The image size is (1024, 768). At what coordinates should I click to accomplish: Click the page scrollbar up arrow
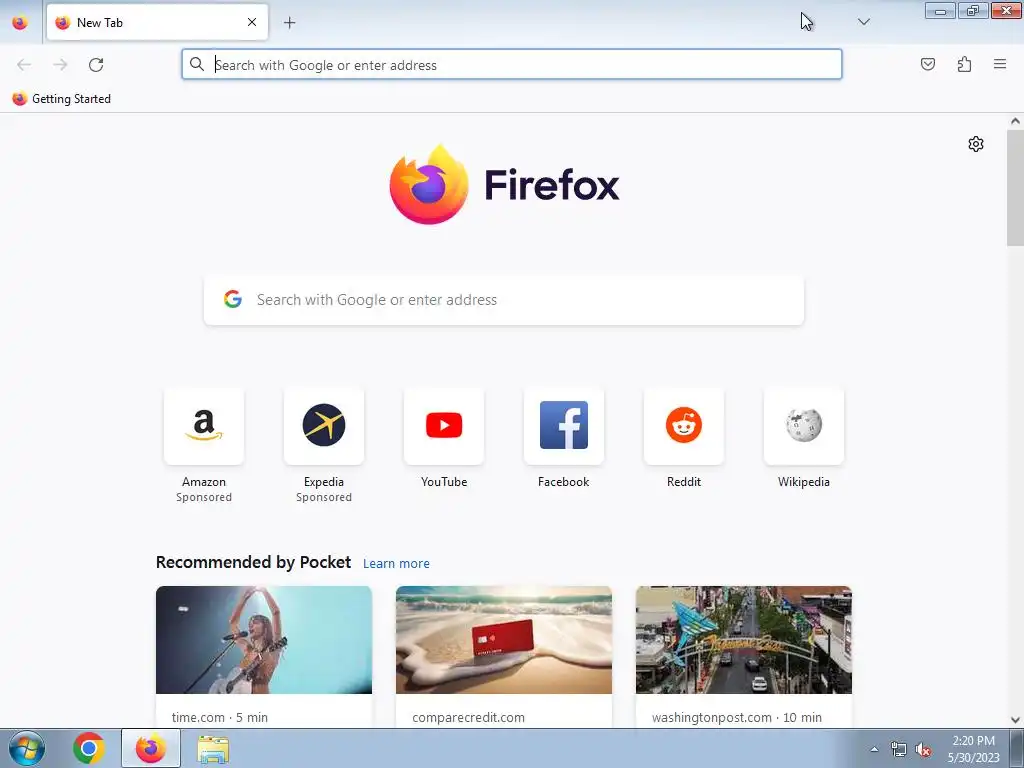tap(1015, 121)
